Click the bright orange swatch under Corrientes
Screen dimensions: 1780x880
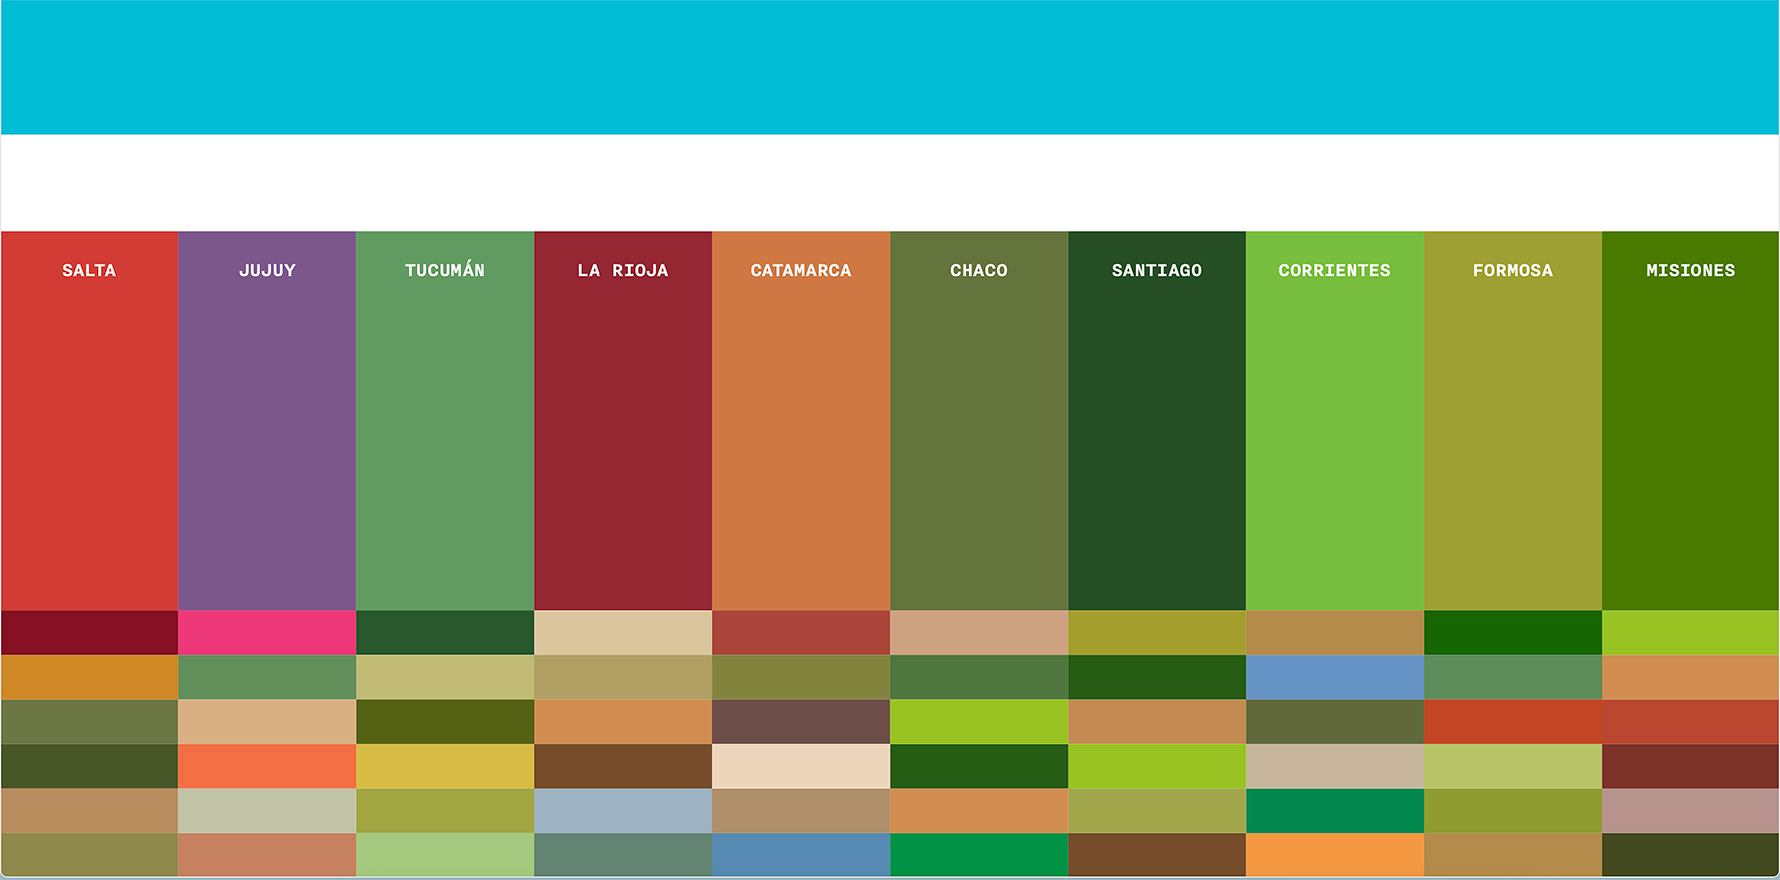click(x=1335, y=855)
